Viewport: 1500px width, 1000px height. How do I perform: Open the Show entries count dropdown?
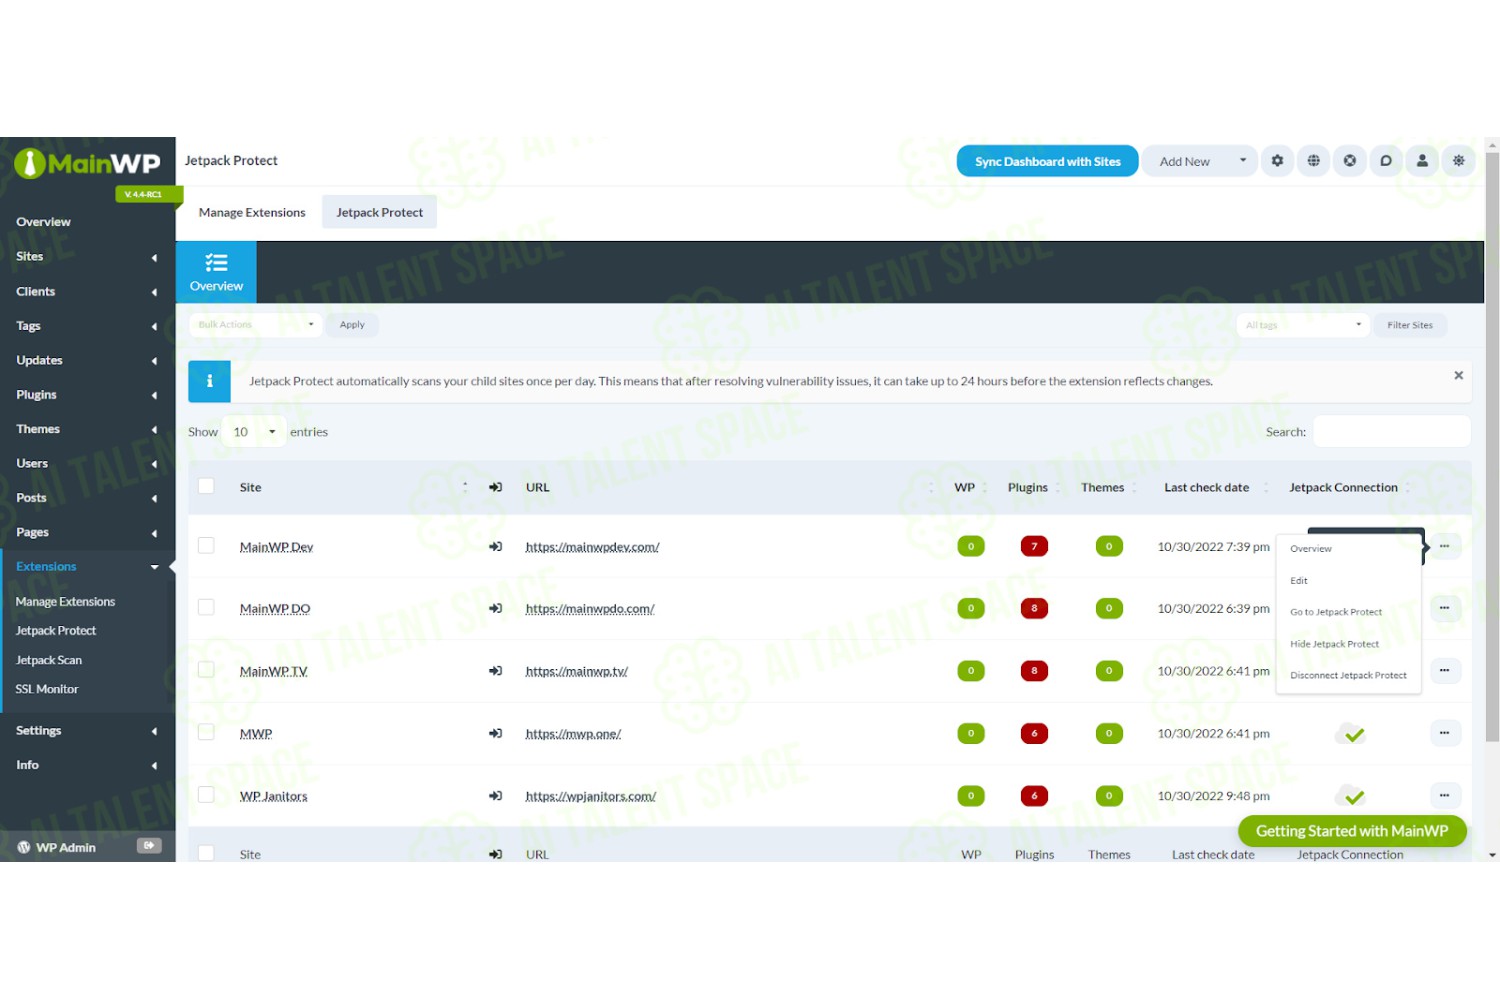pyautogui.click(x=254, y=432)
